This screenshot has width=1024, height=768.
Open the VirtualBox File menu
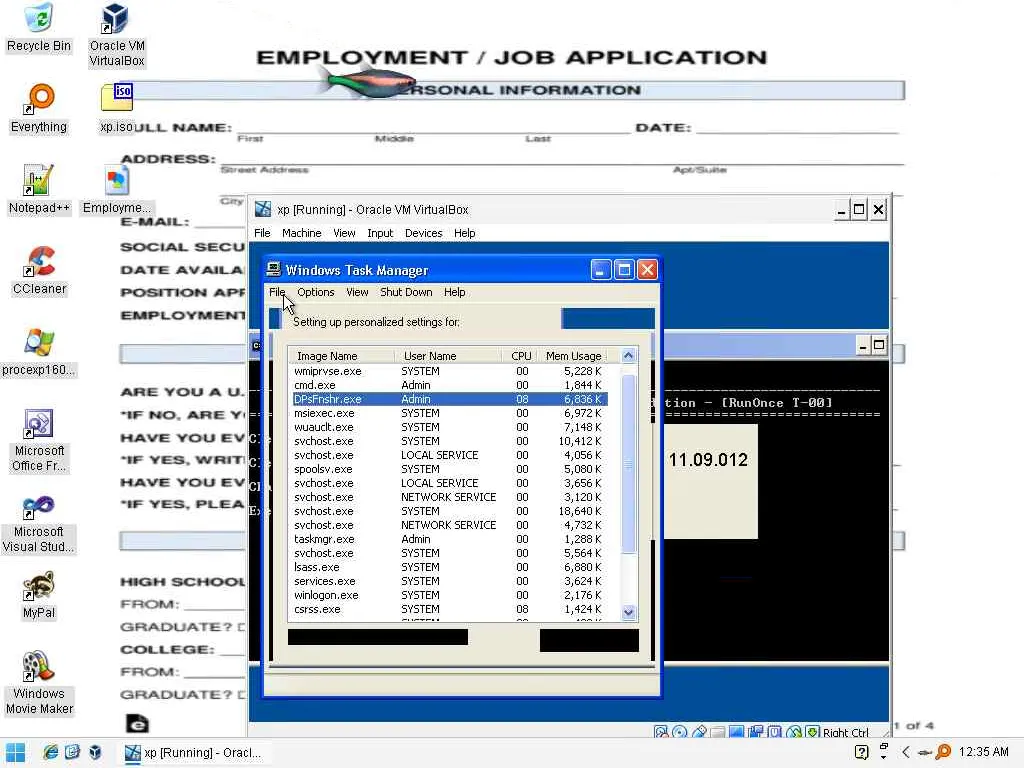[262, 233]
